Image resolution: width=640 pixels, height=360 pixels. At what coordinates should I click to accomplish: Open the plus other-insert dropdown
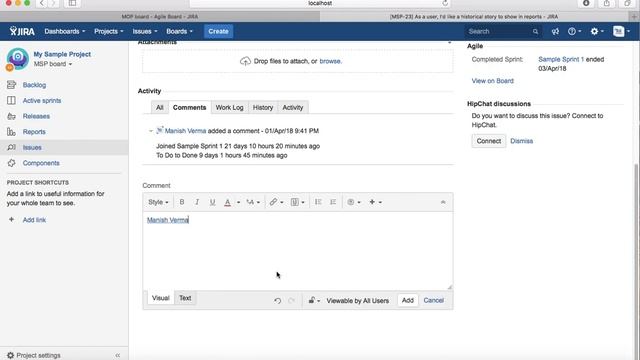point(375,202)
